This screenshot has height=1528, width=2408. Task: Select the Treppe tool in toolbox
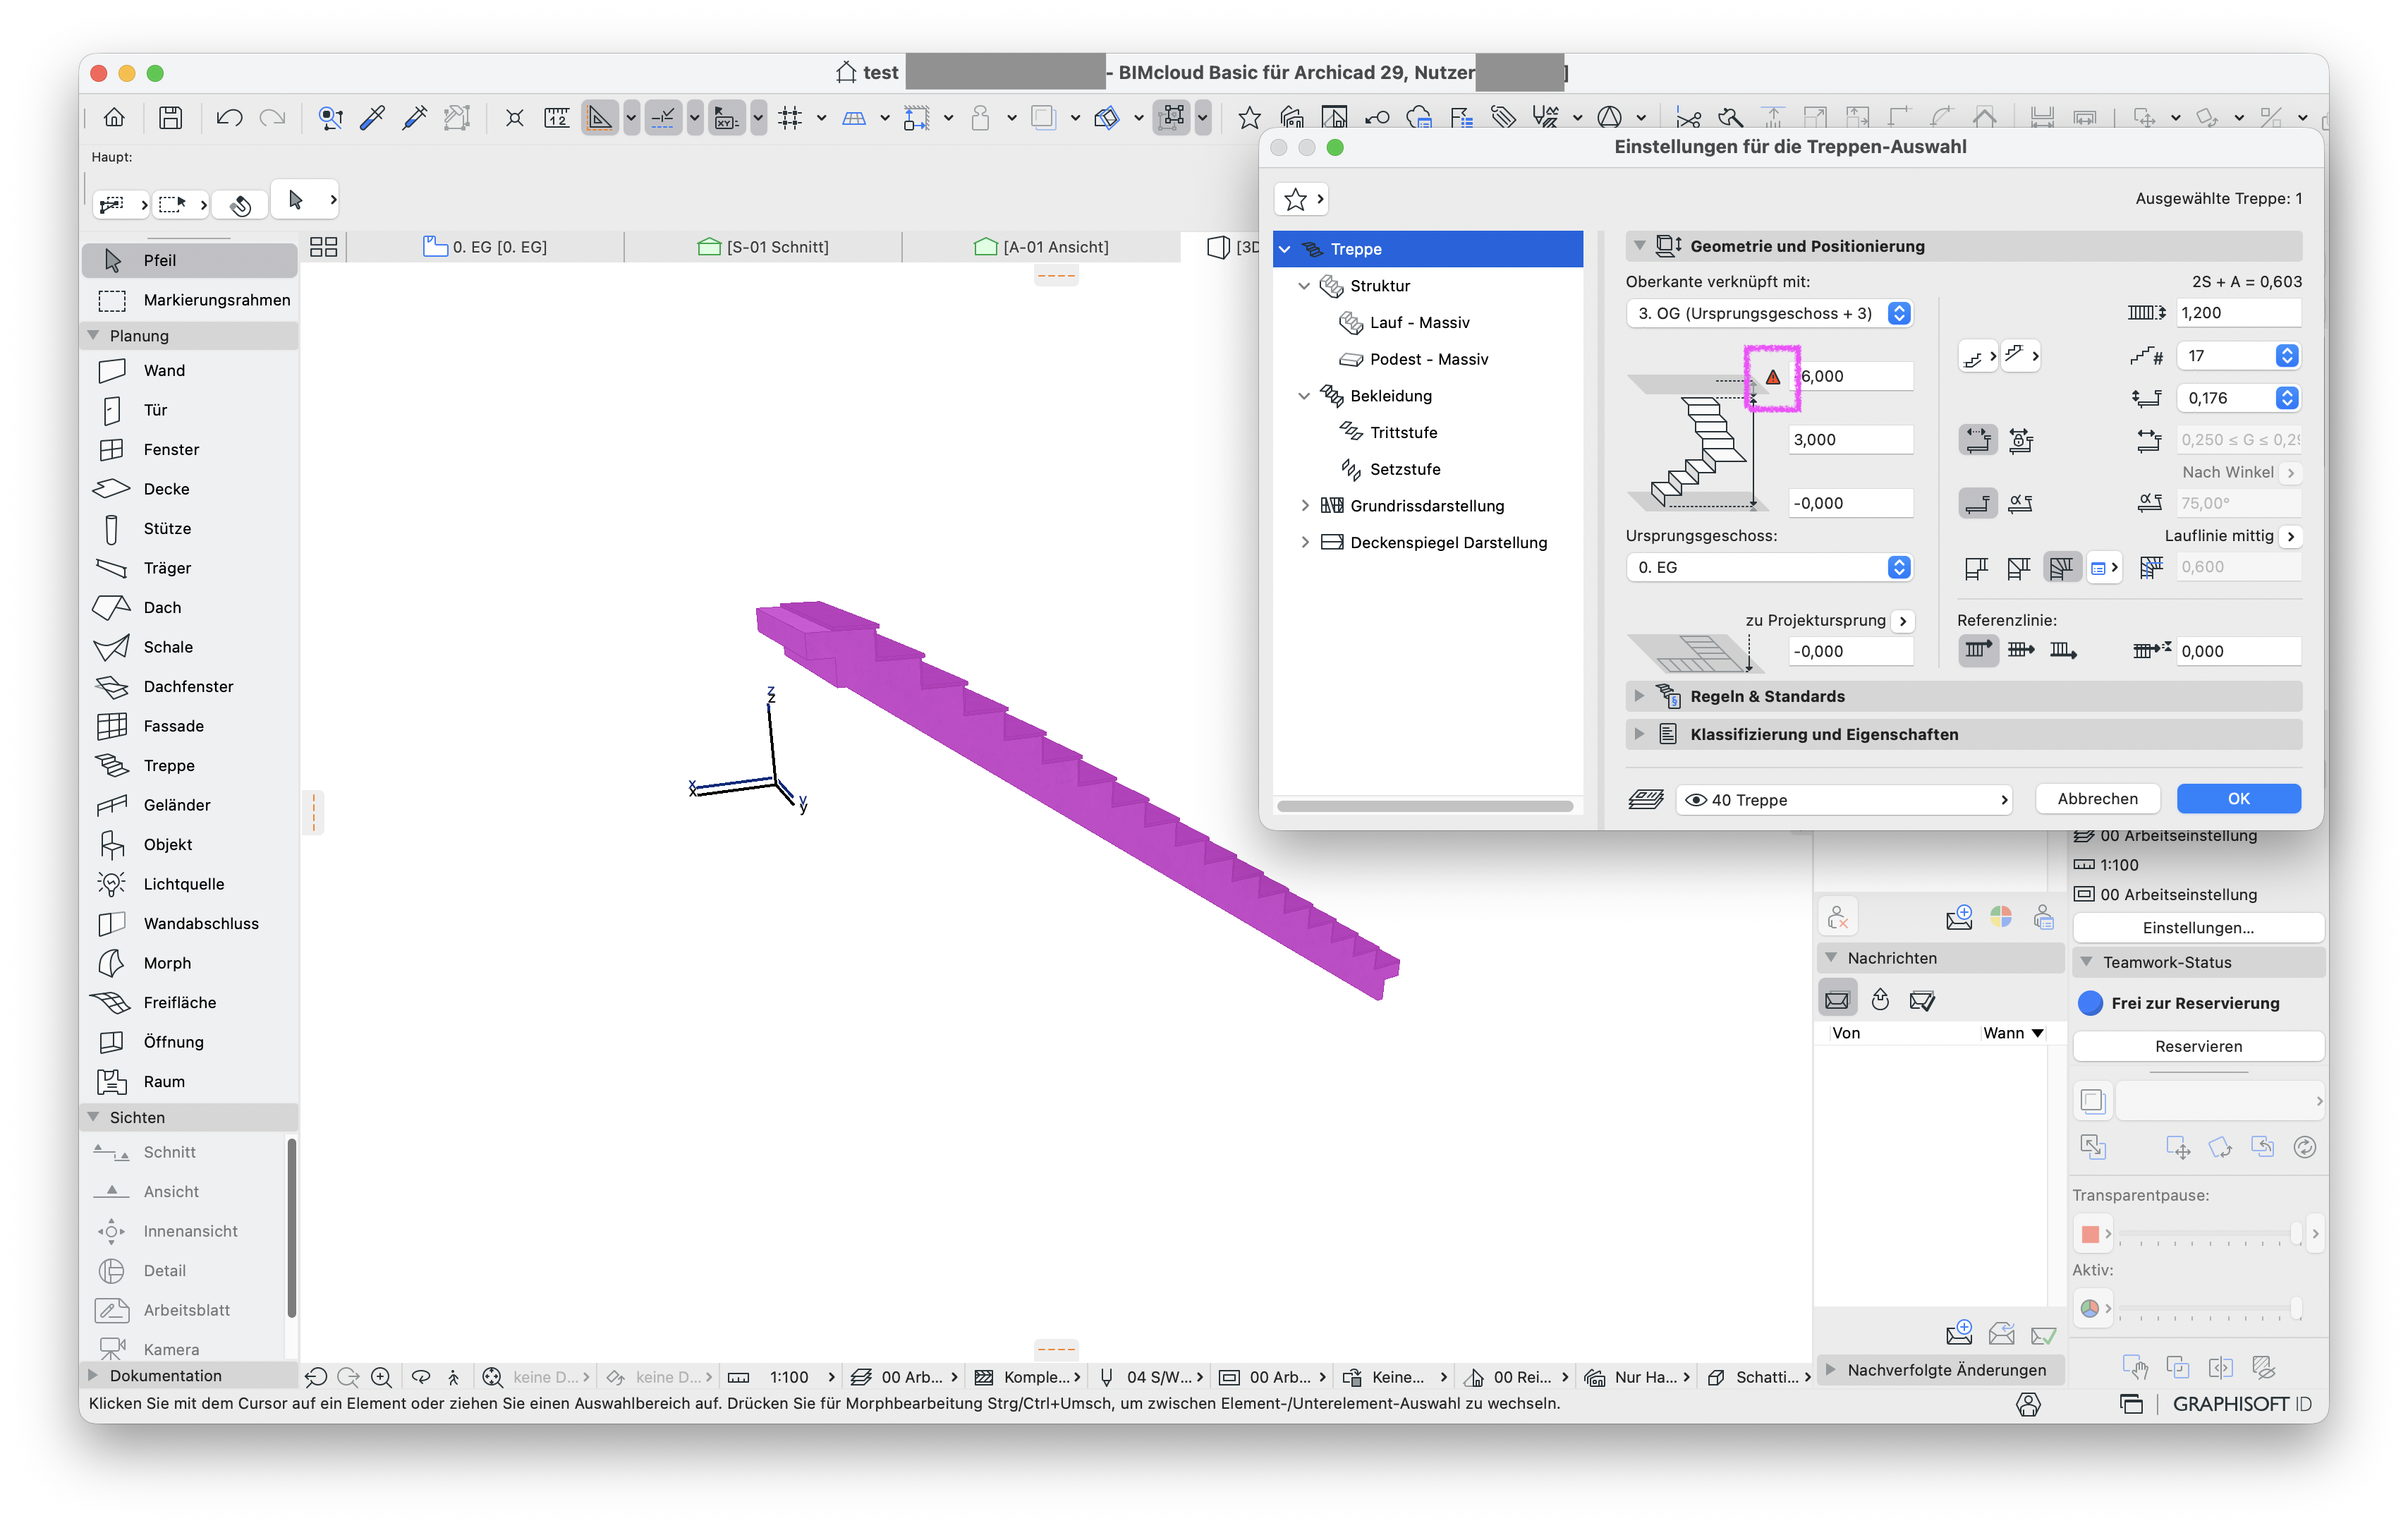[190, 766]
